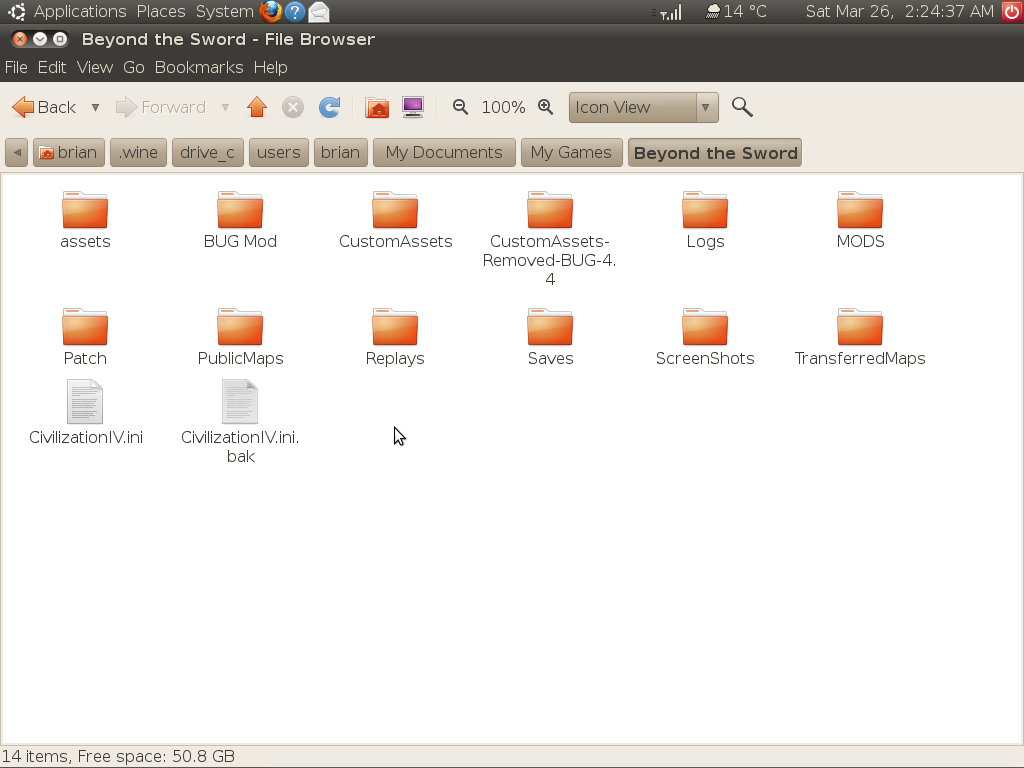
Task: Open the View menu
Action: [95, 67]
